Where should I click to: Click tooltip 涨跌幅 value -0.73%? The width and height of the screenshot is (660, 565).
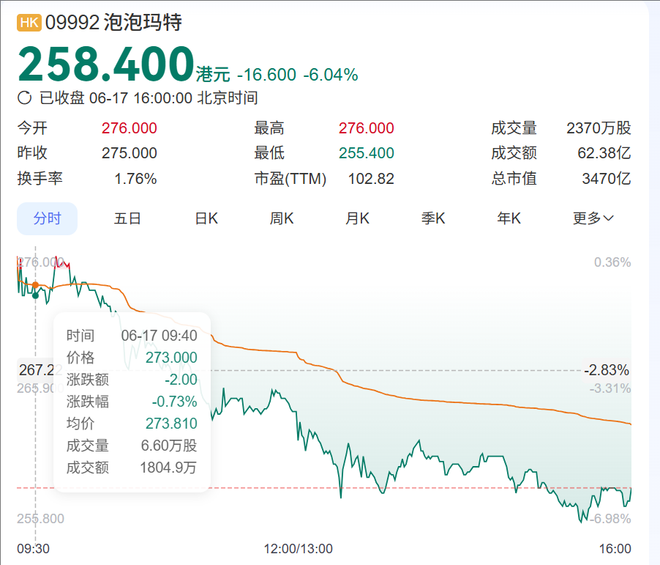174,401
